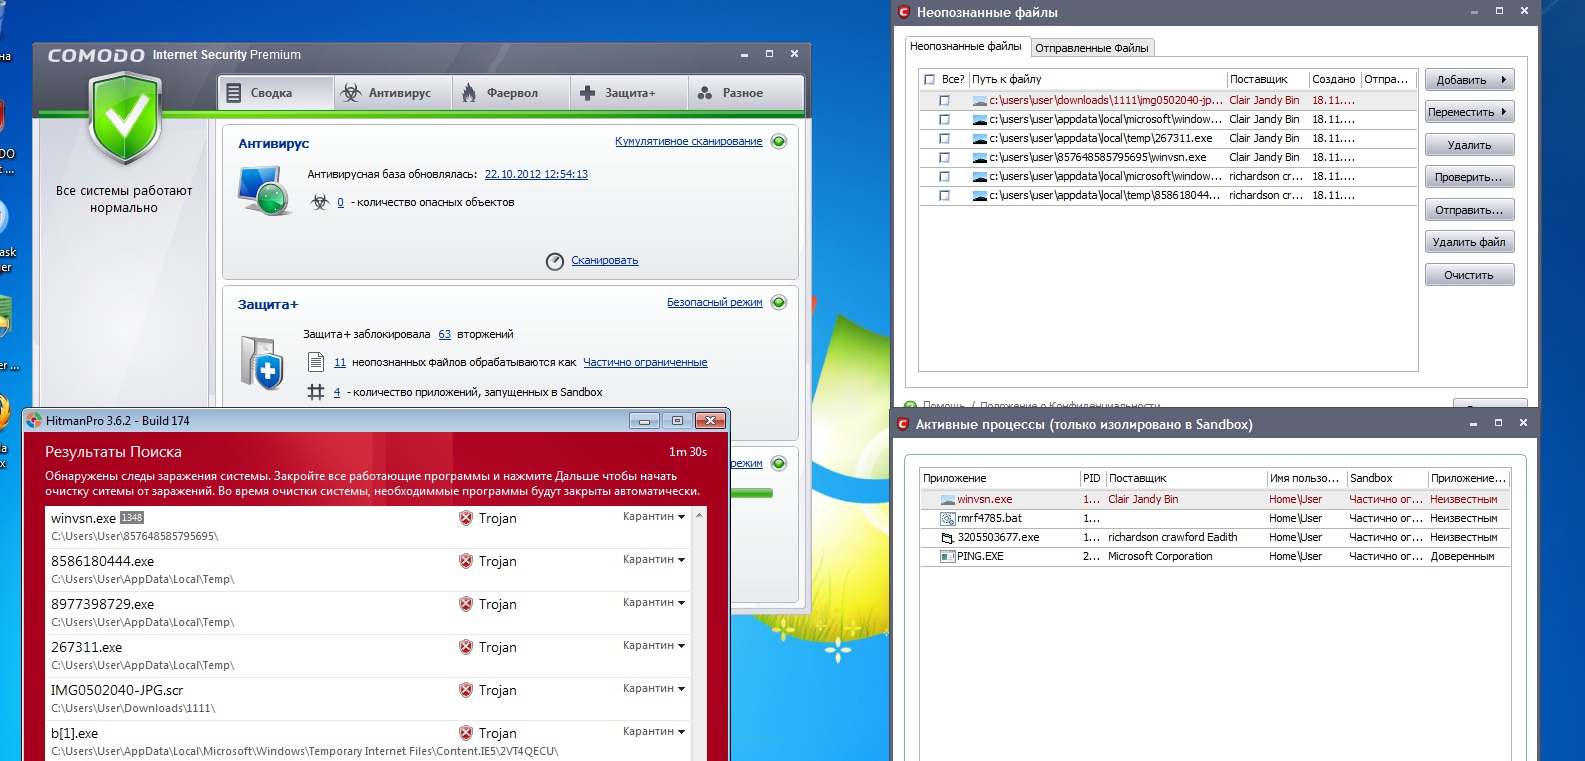
Task: Click Trojan shield icon for IMG0502040-JPG.scr
Action: tap(465, 690)
